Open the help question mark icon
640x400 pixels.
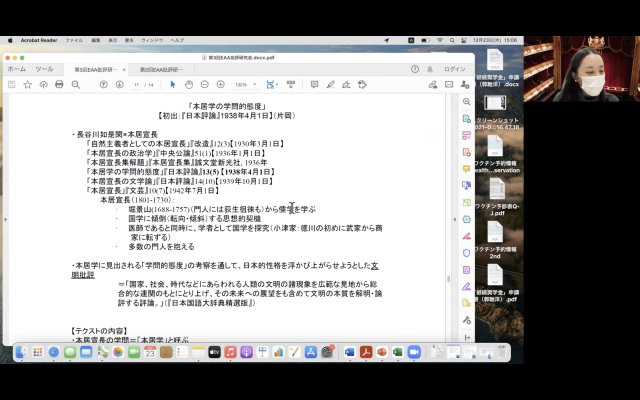pos(415,69)
